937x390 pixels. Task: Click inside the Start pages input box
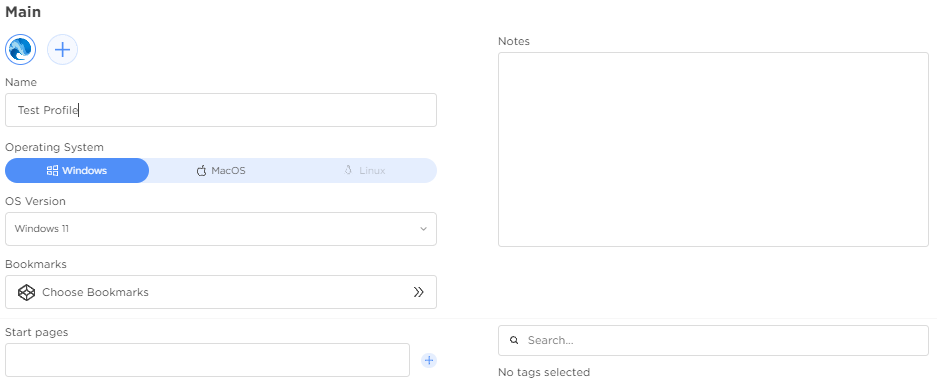207,360
